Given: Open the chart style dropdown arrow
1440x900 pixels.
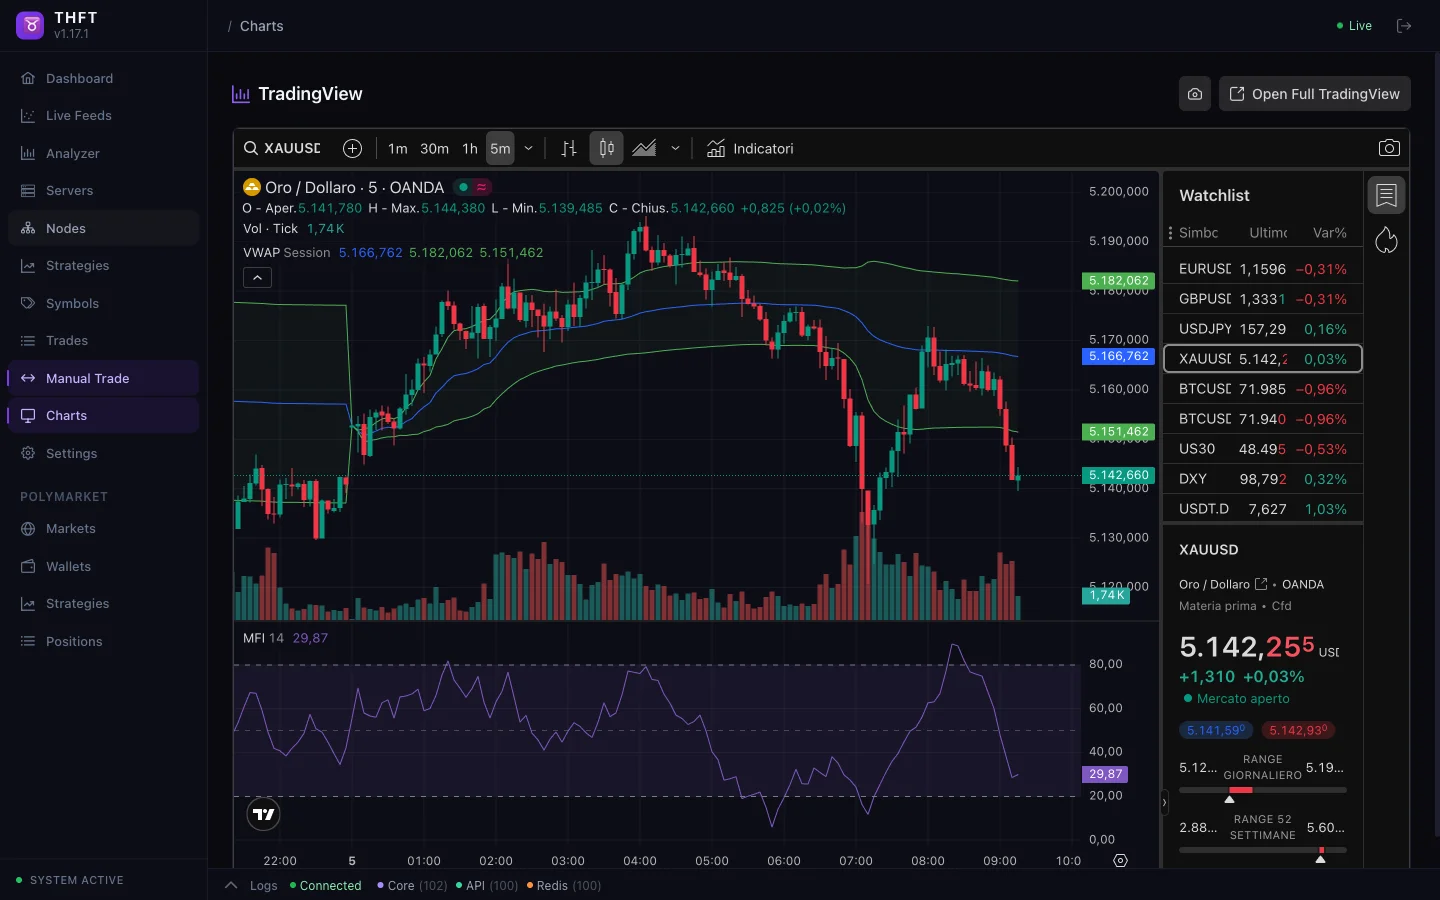Looking at the screenshot, I should pos(676,148).
